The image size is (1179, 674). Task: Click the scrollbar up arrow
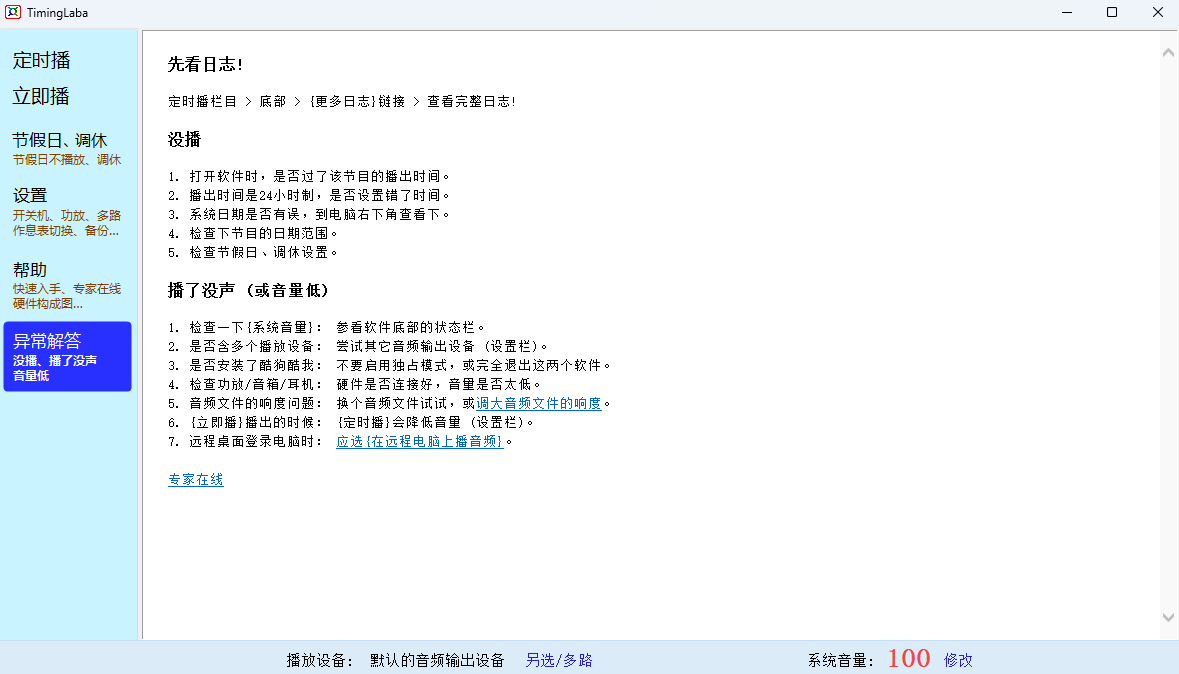point(1168,52)
